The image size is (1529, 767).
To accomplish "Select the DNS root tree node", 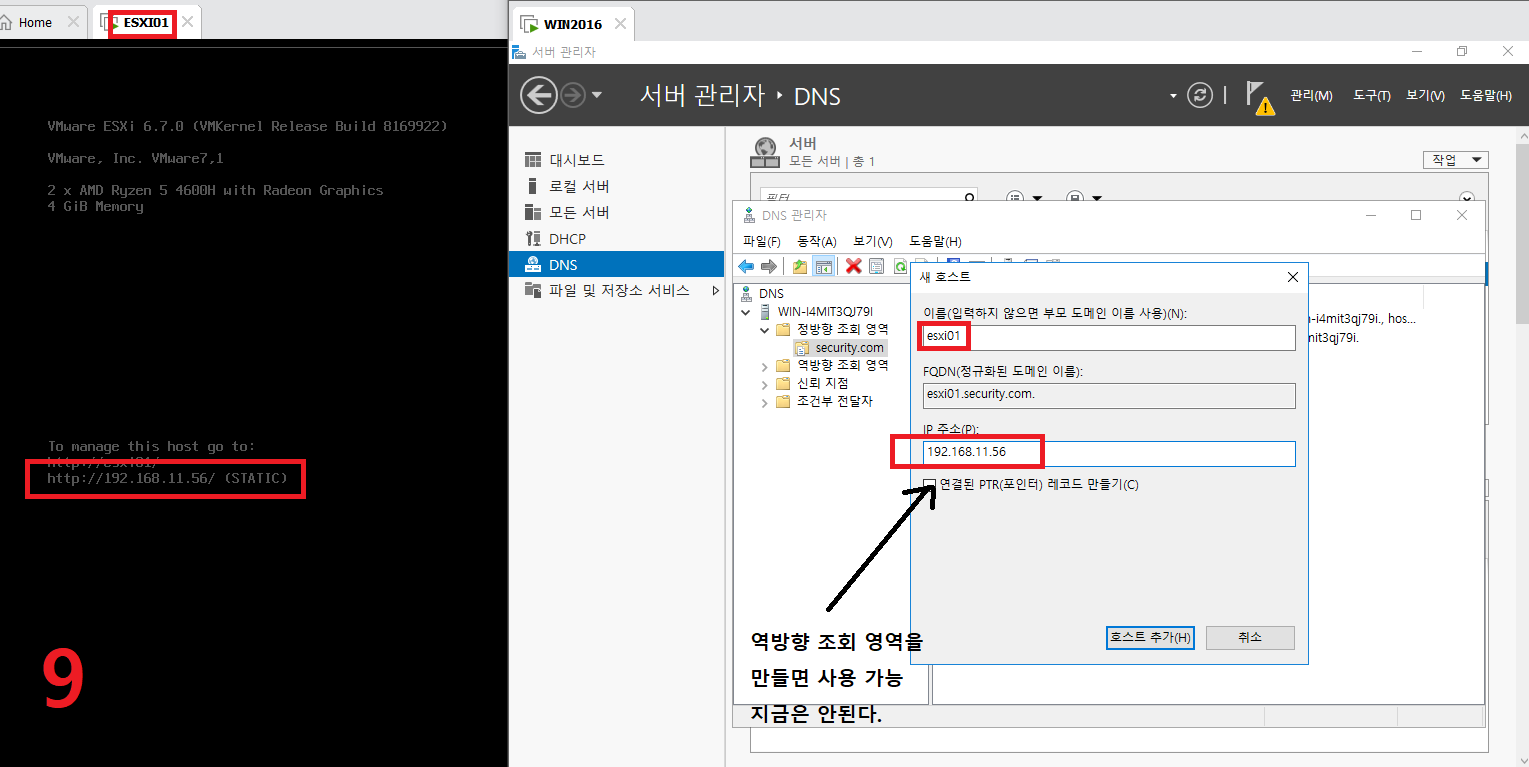I will [772, 294].
